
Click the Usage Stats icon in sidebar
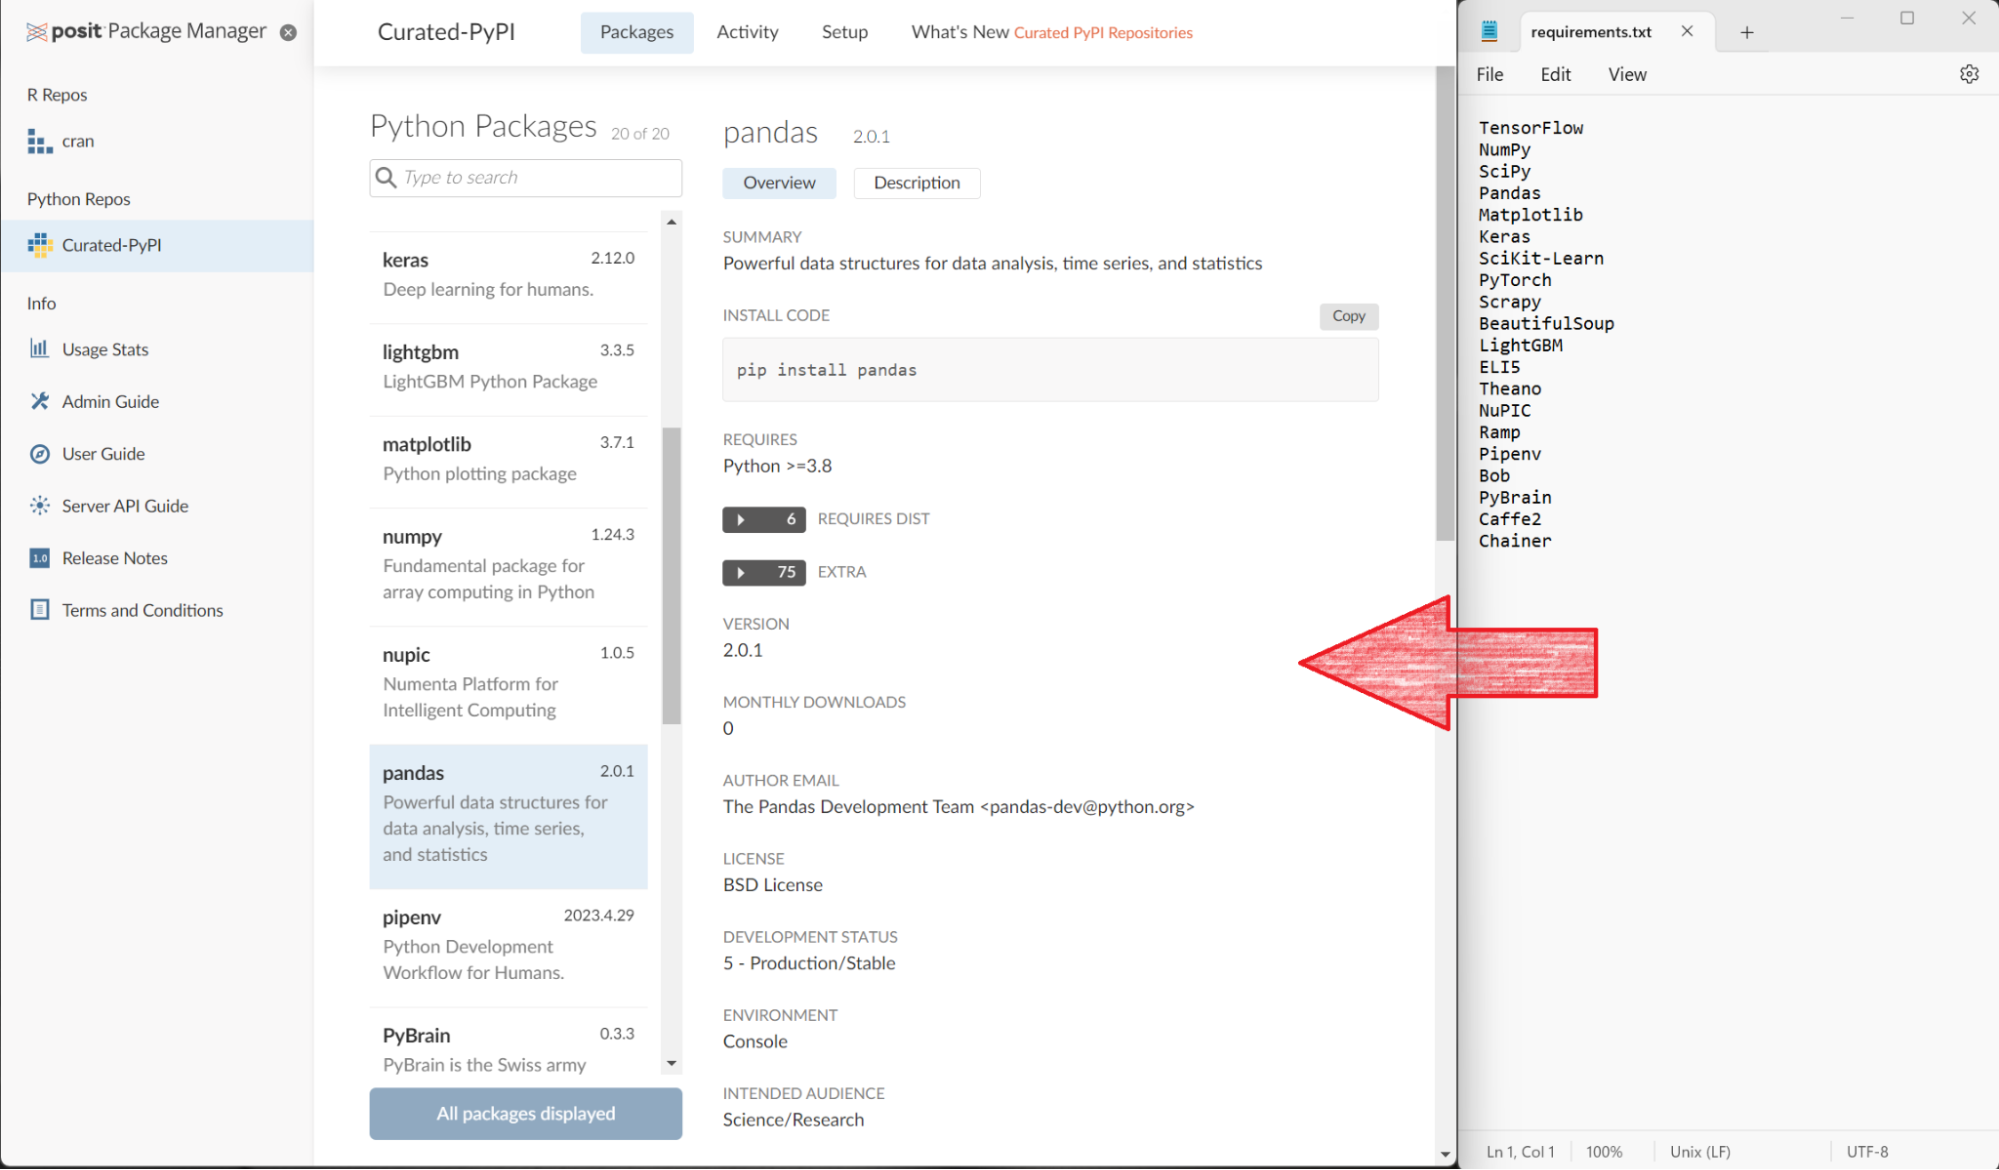point(38,348)
